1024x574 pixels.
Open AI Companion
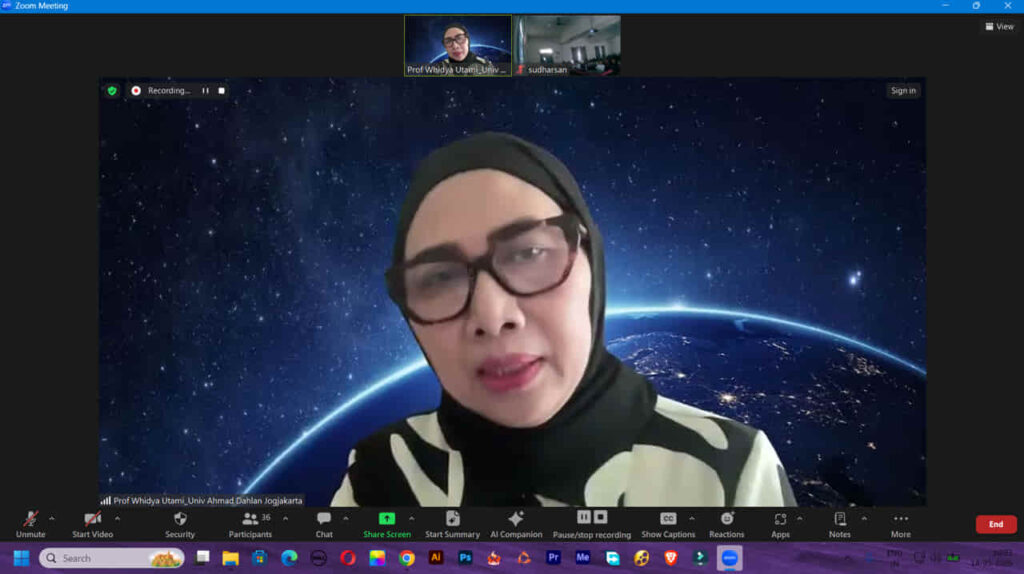pyautogui.click(x=516, y=524)
